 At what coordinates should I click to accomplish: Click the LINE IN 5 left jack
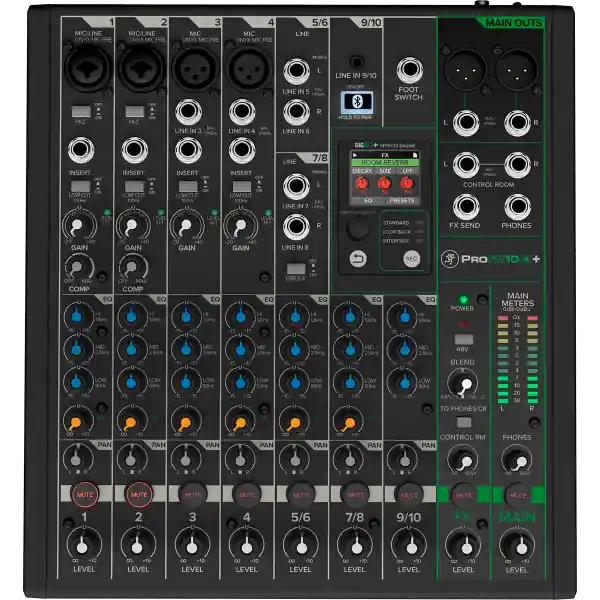(x=297, y=71)
